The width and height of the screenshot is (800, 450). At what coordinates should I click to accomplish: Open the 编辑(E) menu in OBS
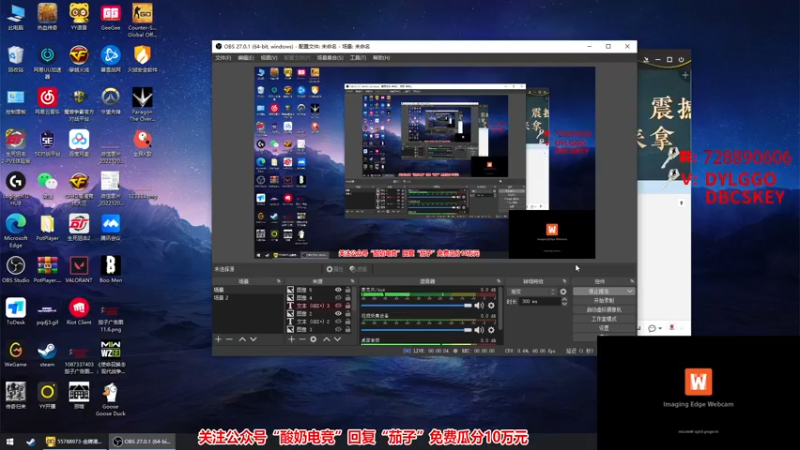[245, 58]
